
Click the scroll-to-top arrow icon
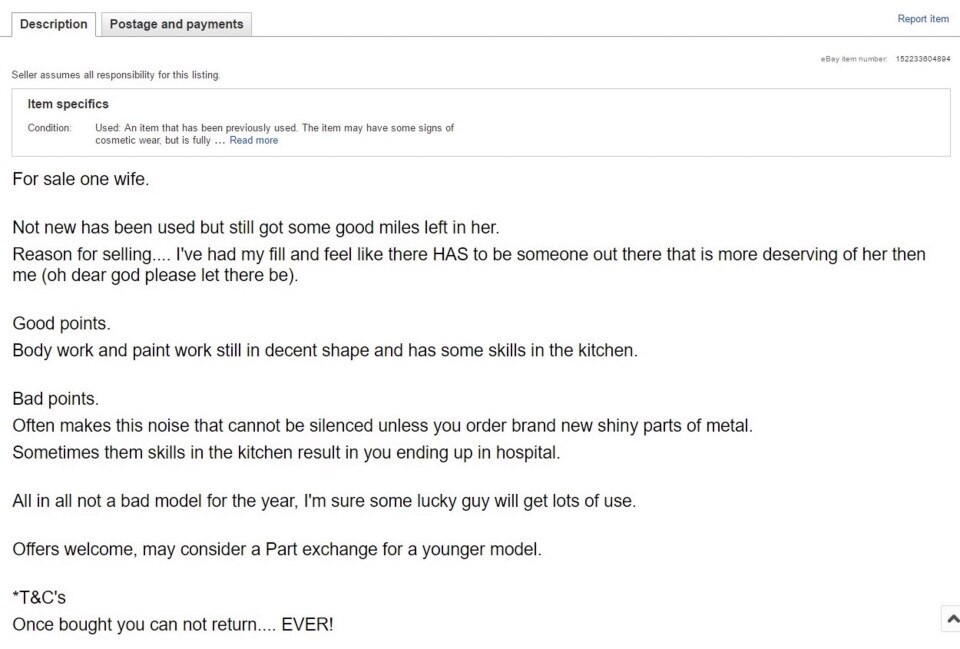(951, 618)
